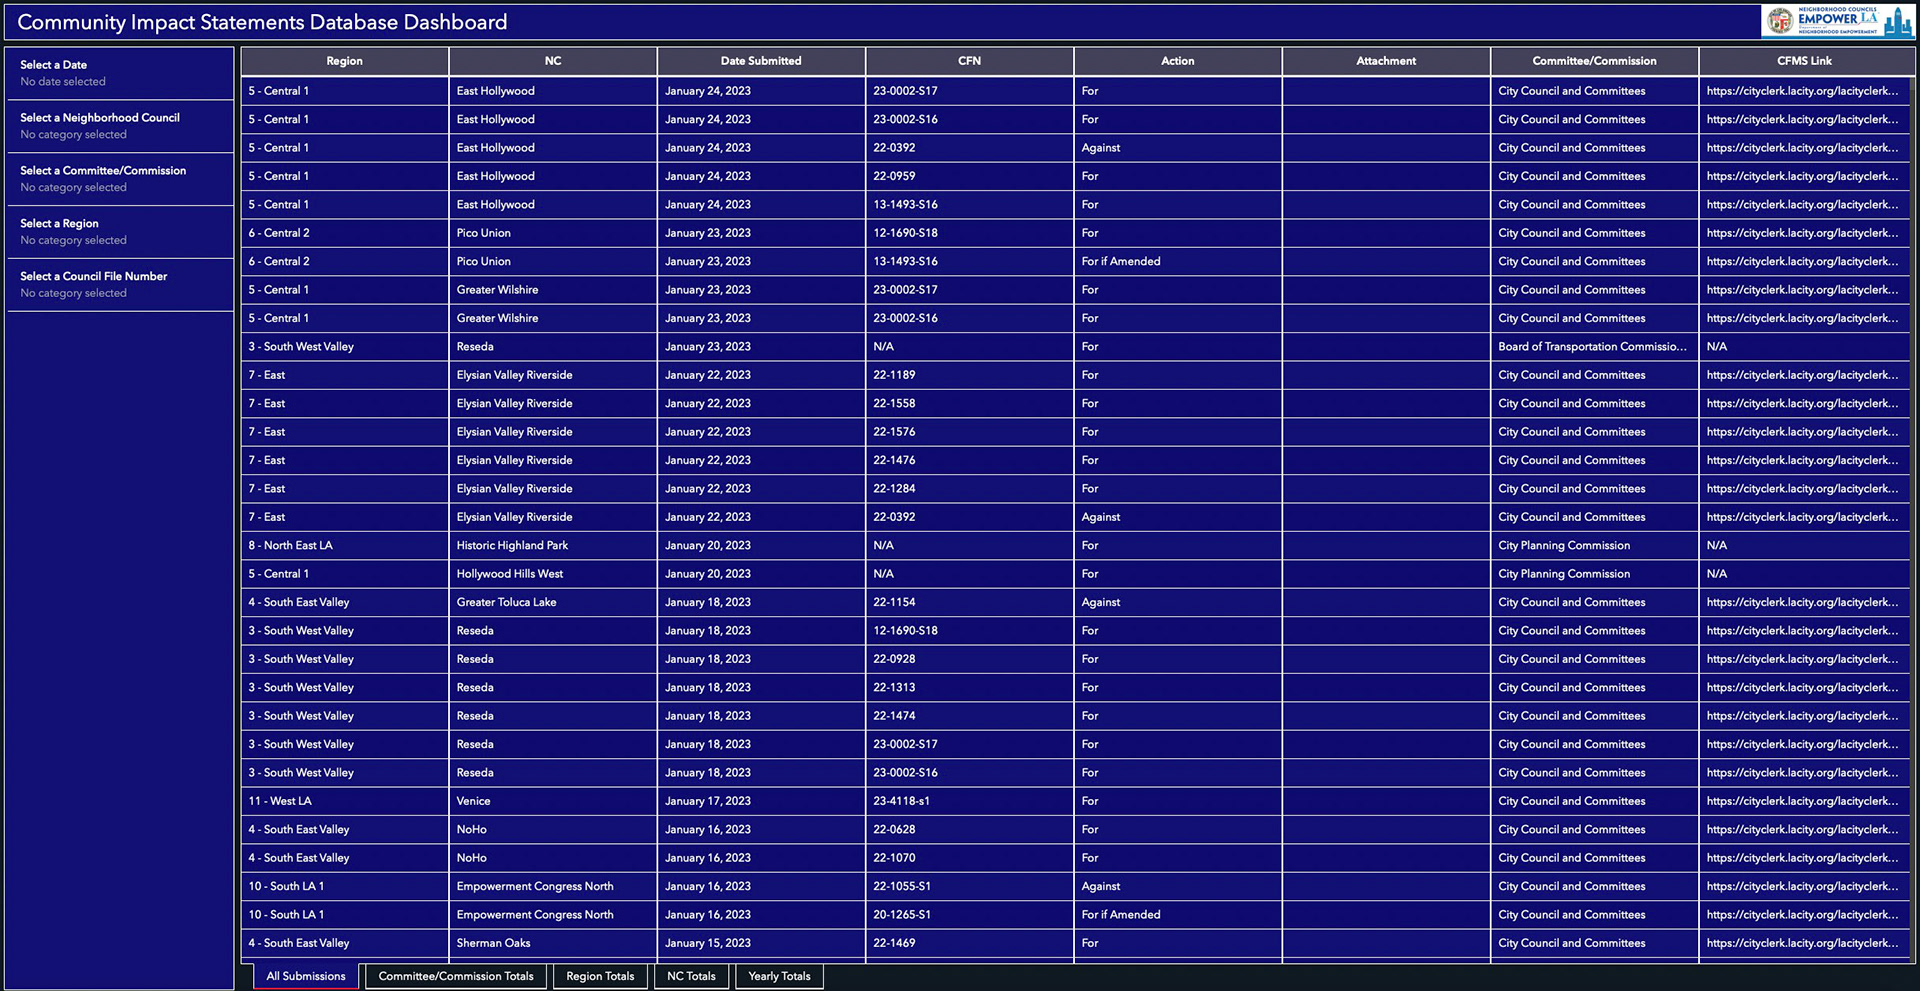The image size is (1920, 991).
Task: Open CFMS link for Venice 23-4118-s1
Action: tap(1802, 801)
